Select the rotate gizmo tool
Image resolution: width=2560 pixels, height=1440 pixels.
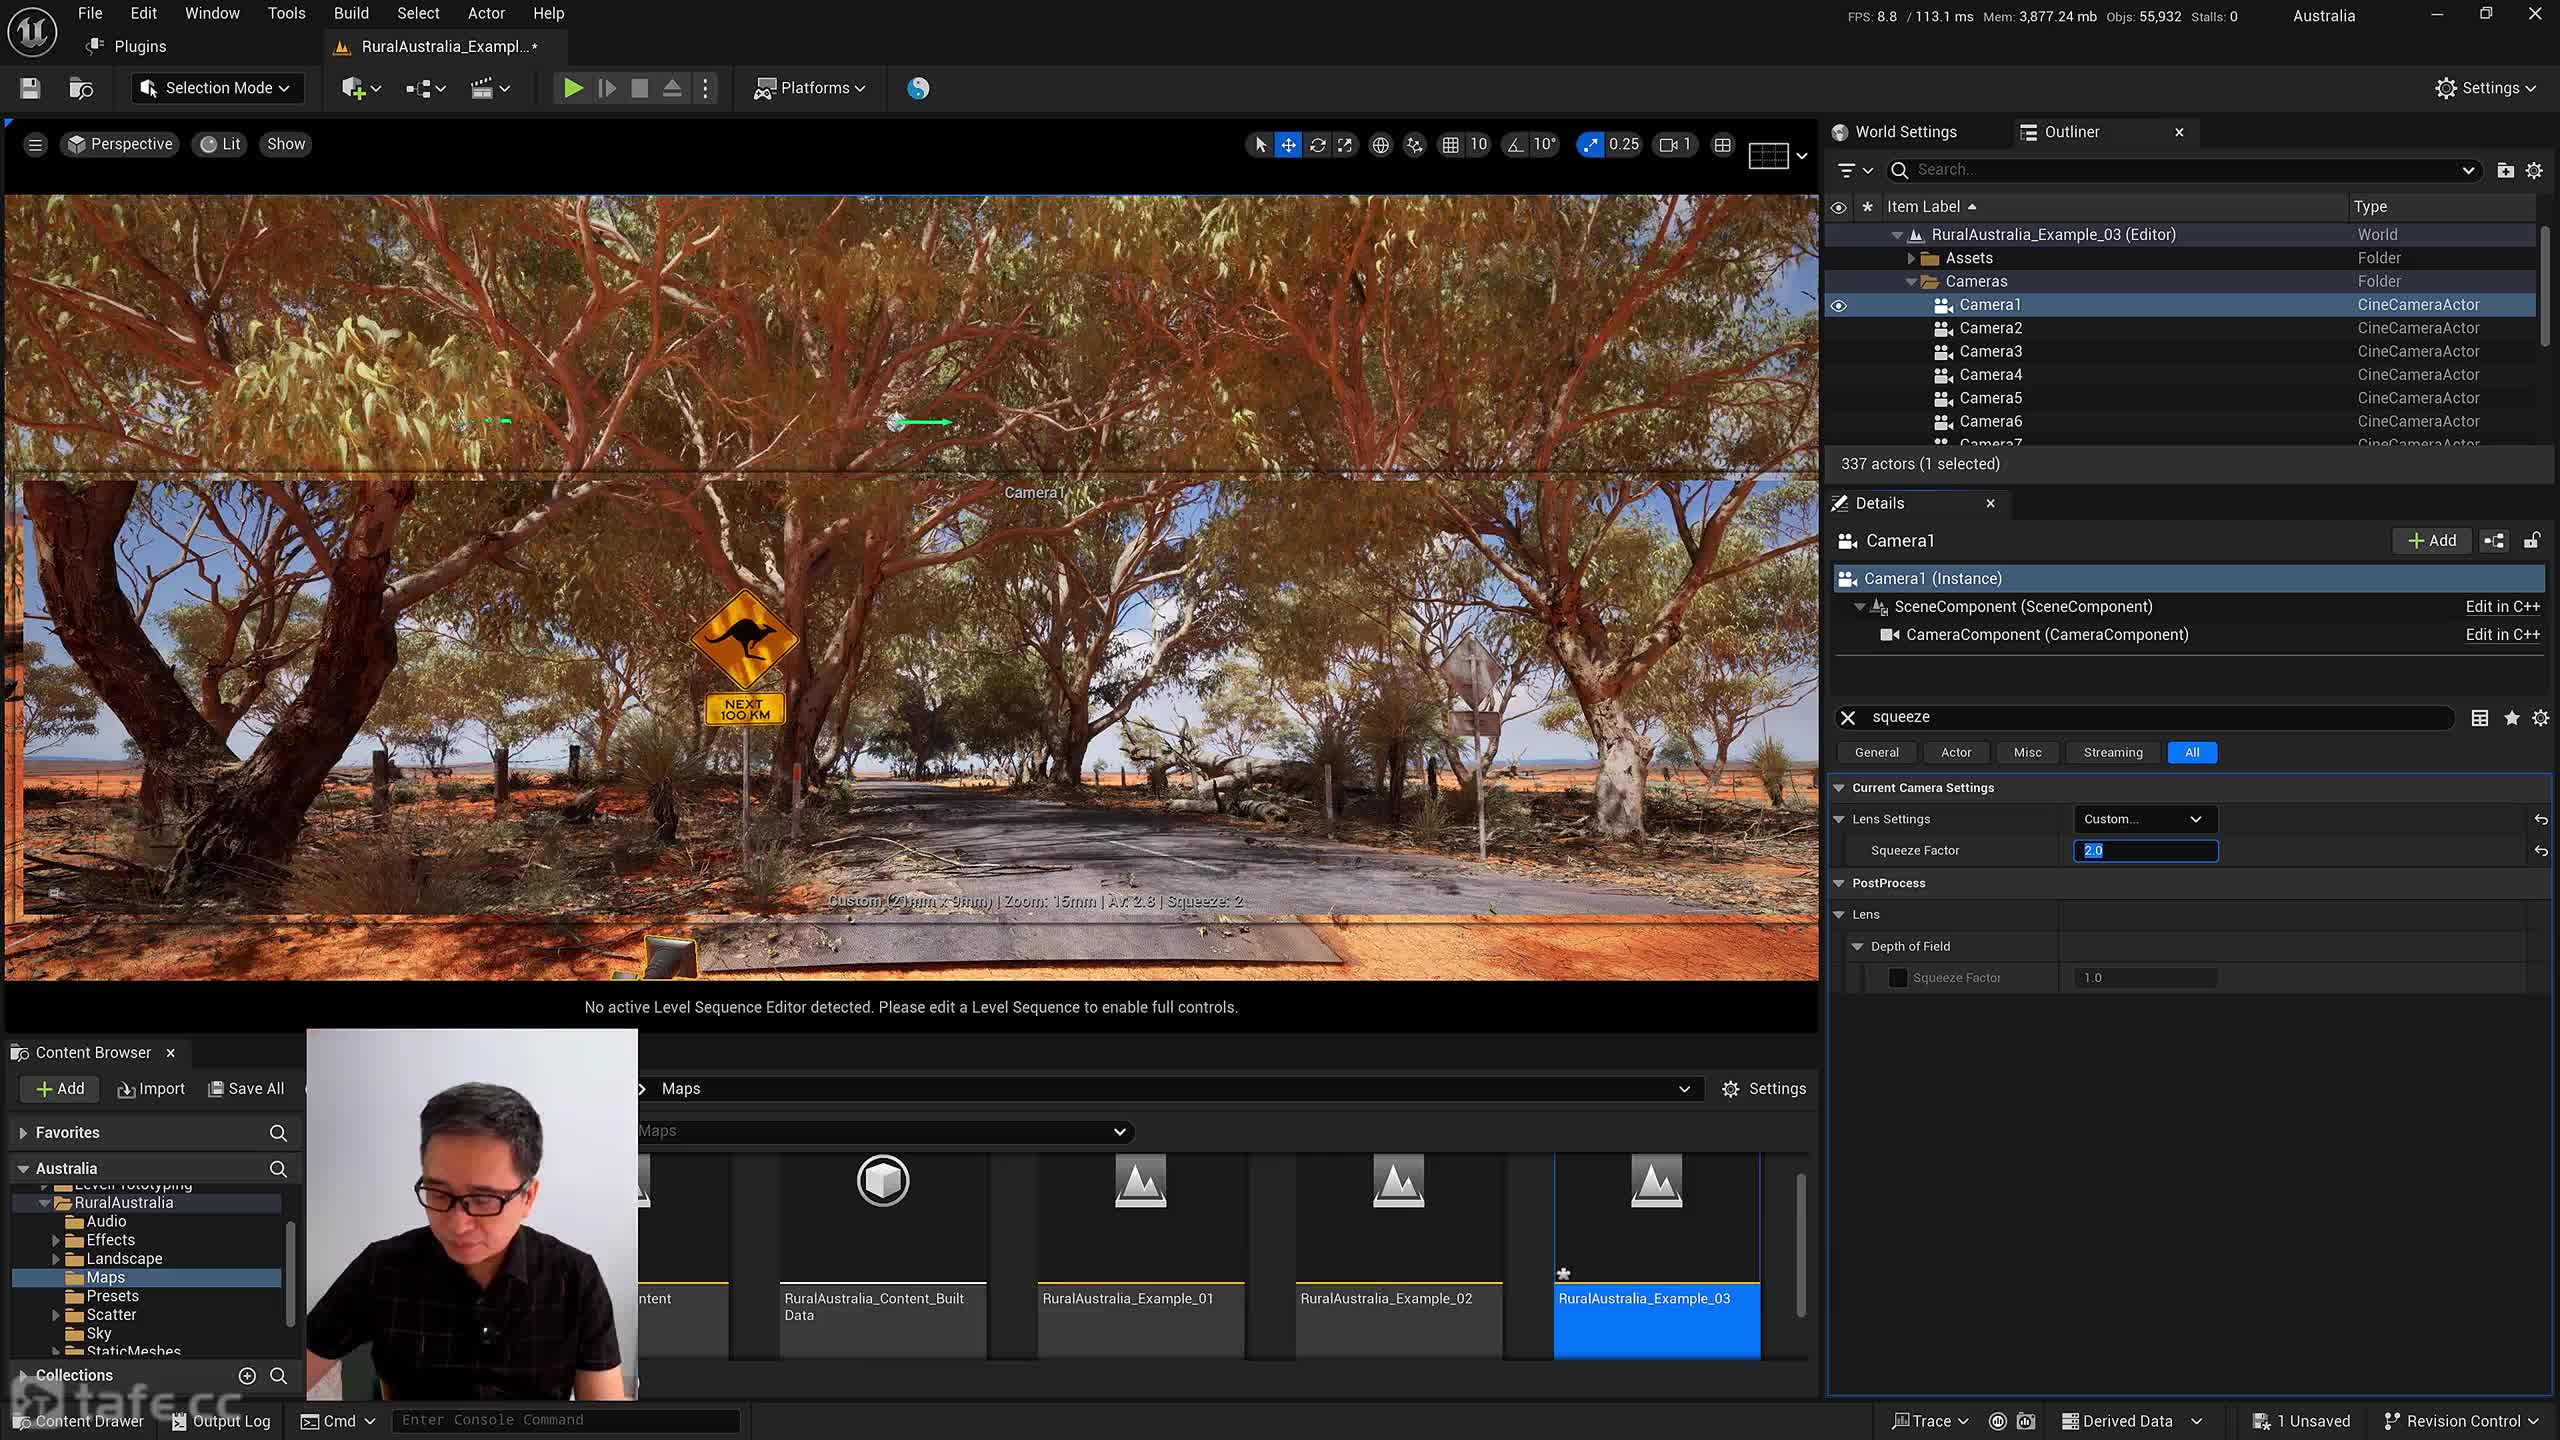1317,145
